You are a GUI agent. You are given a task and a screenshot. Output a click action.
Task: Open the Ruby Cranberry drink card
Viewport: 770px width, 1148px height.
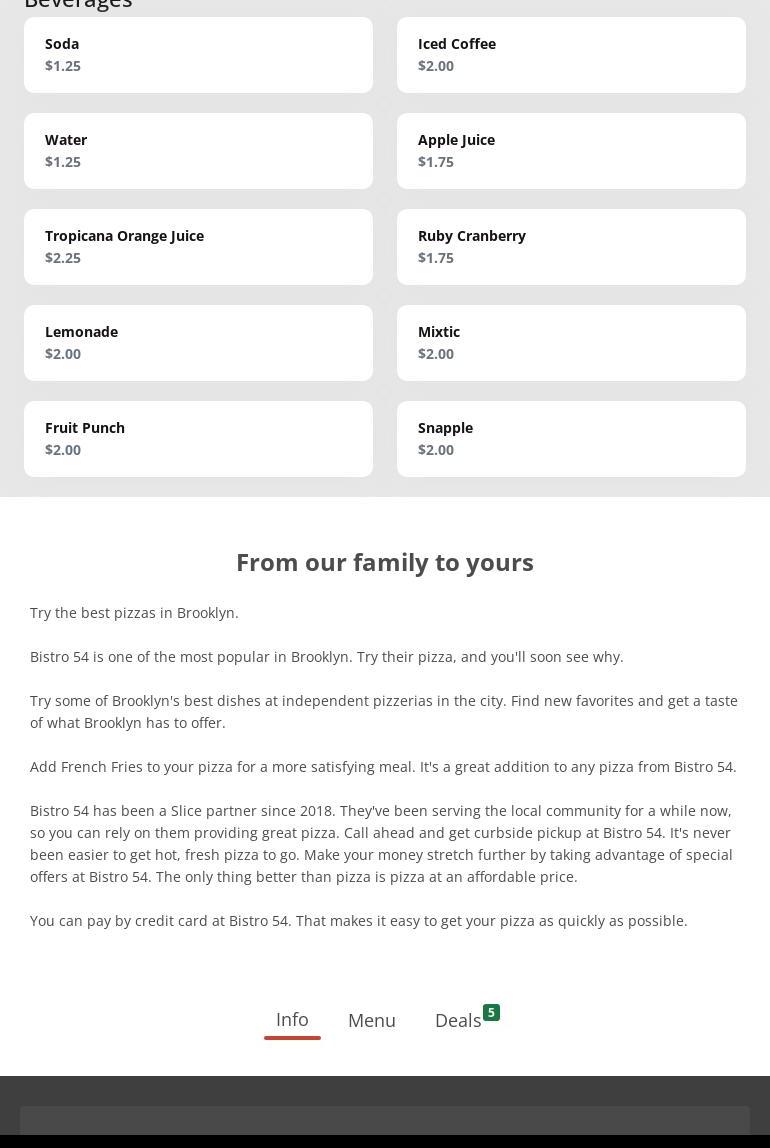click(x=571, y=247)
